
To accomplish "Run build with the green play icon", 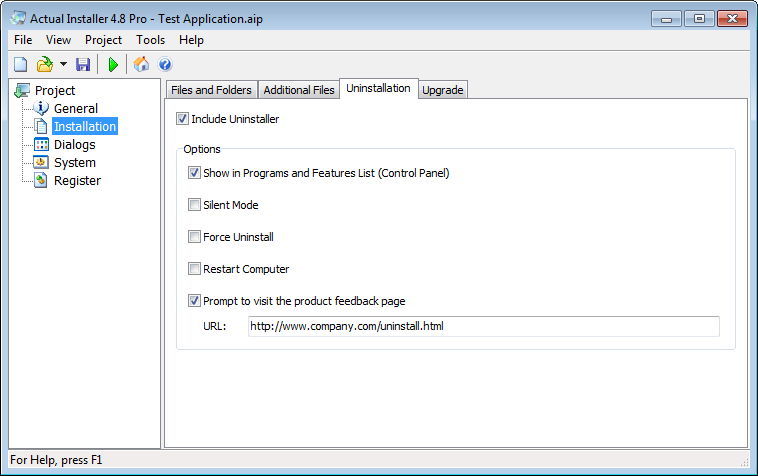I will coord(113,64).
